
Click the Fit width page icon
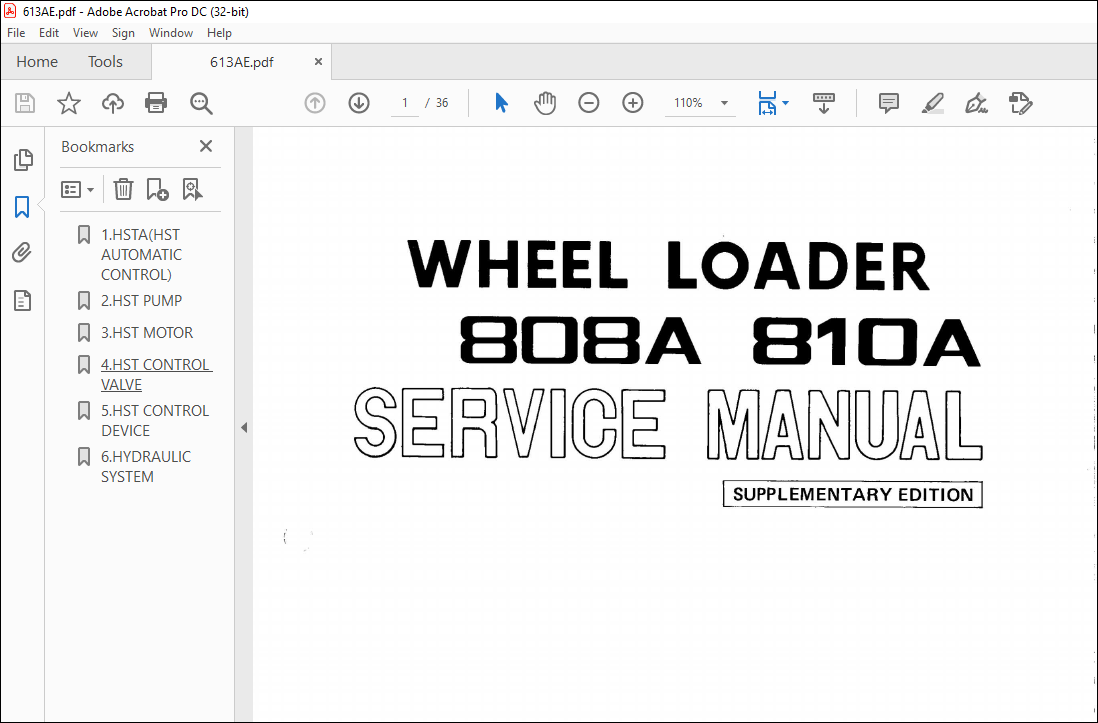click(767, 103)
